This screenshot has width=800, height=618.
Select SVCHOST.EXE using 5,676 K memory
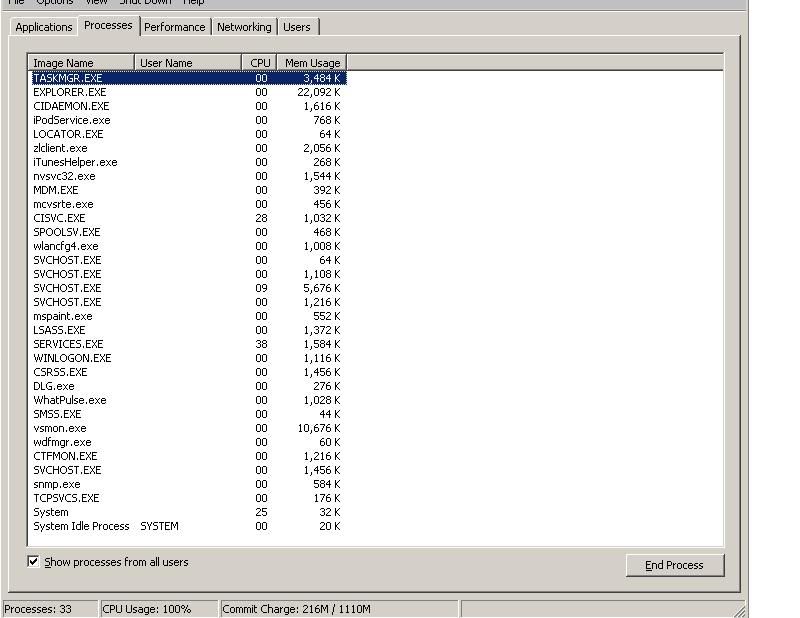[x=189, y=288]
